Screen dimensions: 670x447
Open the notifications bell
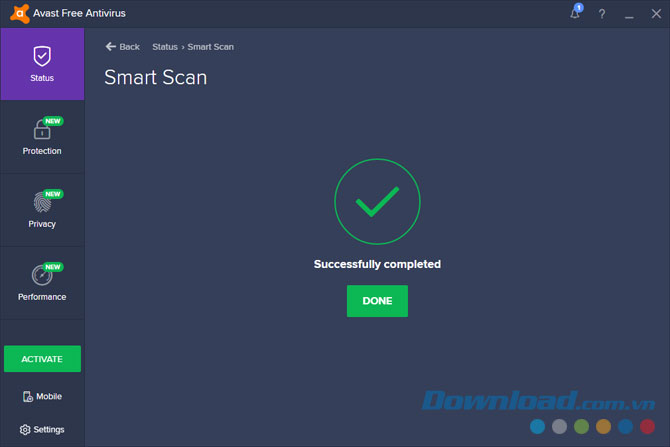[x=576, y=12]
